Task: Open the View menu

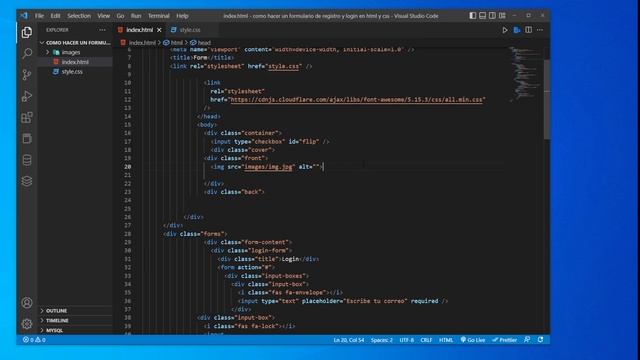Action: [x=103, y=16]
